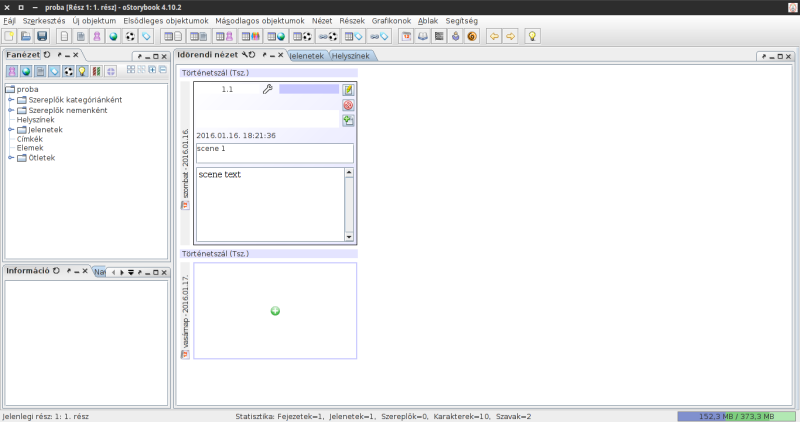Click the purple status bar on scene 1.1
Image resolution: width=800 pixels, height=422 pixels.
pyautogui.click(x=309, y=89)
